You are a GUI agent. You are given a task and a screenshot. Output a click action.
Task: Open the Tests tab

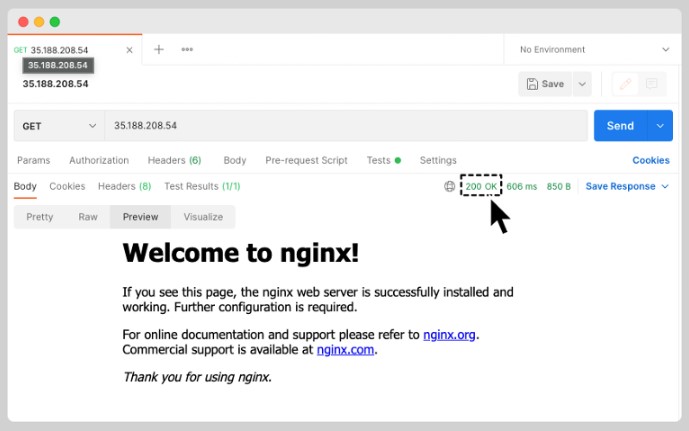[x=384, y=160]
